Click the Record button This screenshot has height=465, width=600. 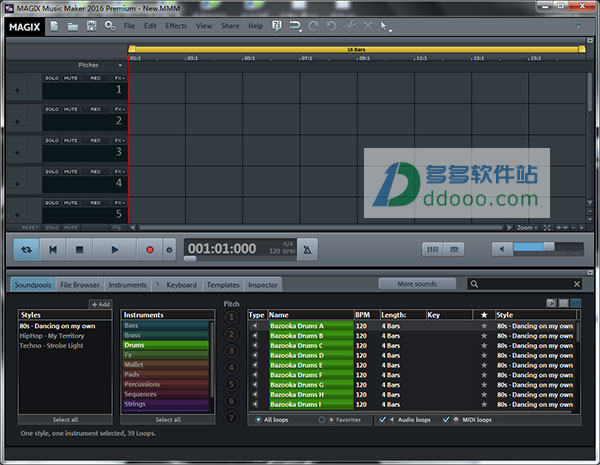[150, 250]
